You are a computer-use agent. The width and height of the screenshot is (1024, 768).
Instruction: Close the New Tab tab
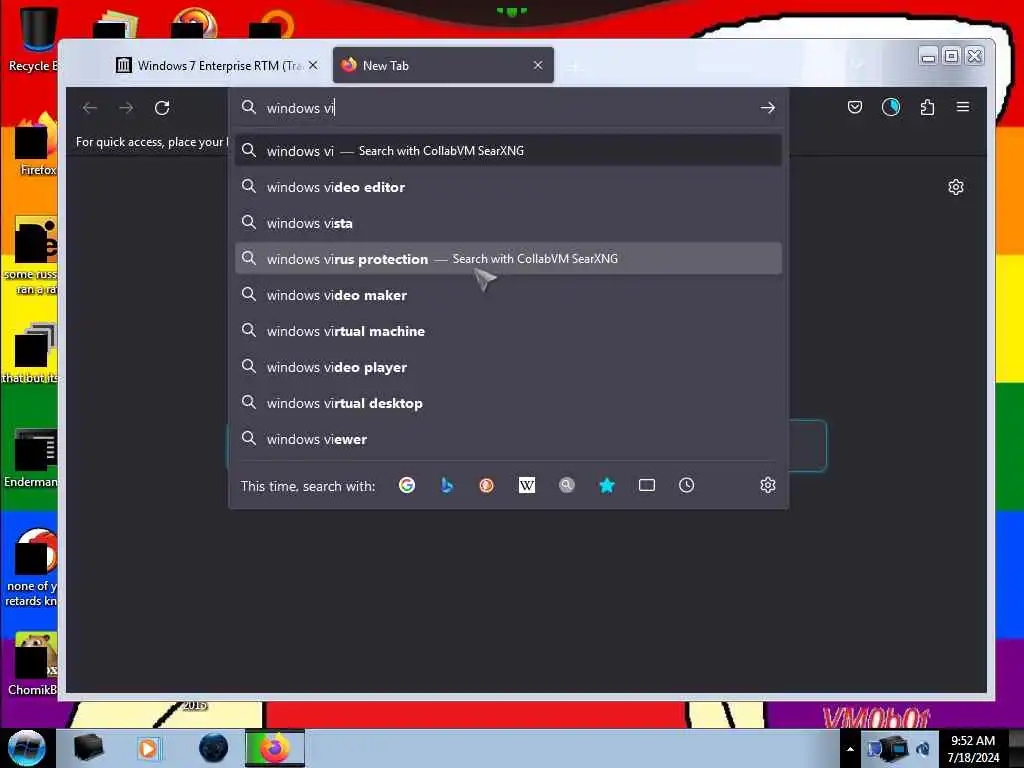tap(537, 65)
